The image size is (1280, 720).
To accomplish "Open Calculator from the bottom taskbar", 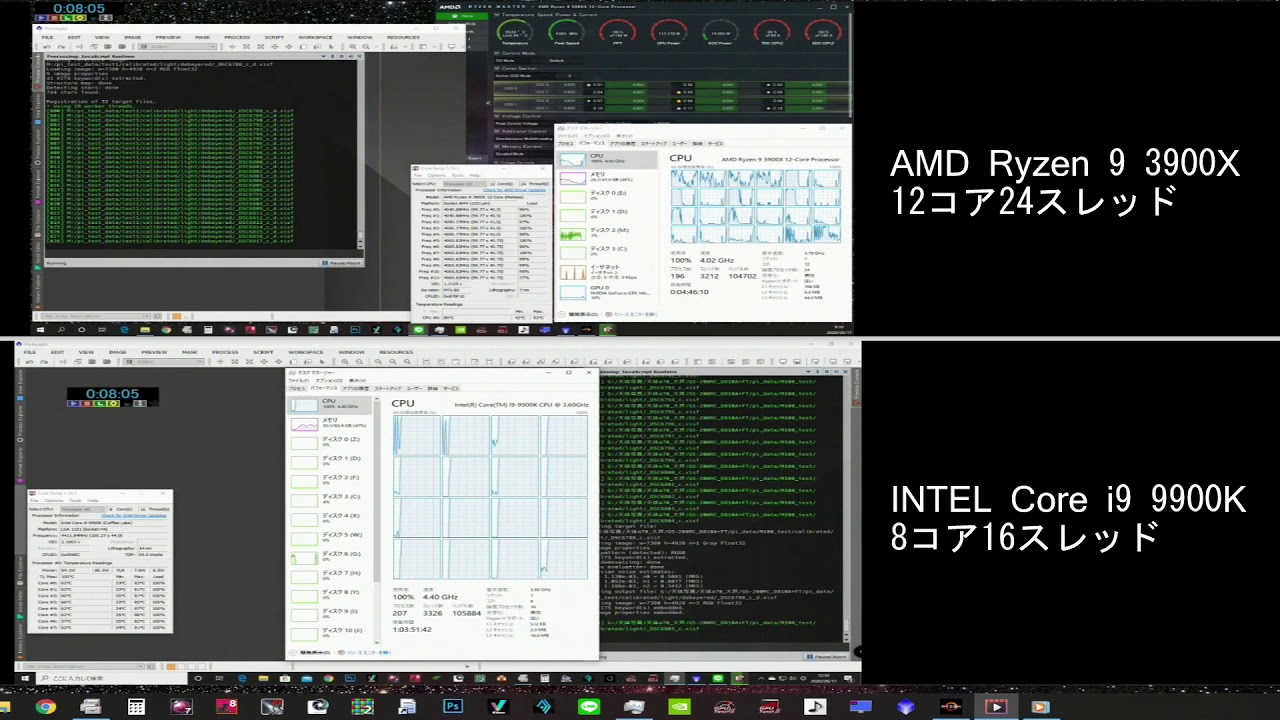I will pos(136,707).
